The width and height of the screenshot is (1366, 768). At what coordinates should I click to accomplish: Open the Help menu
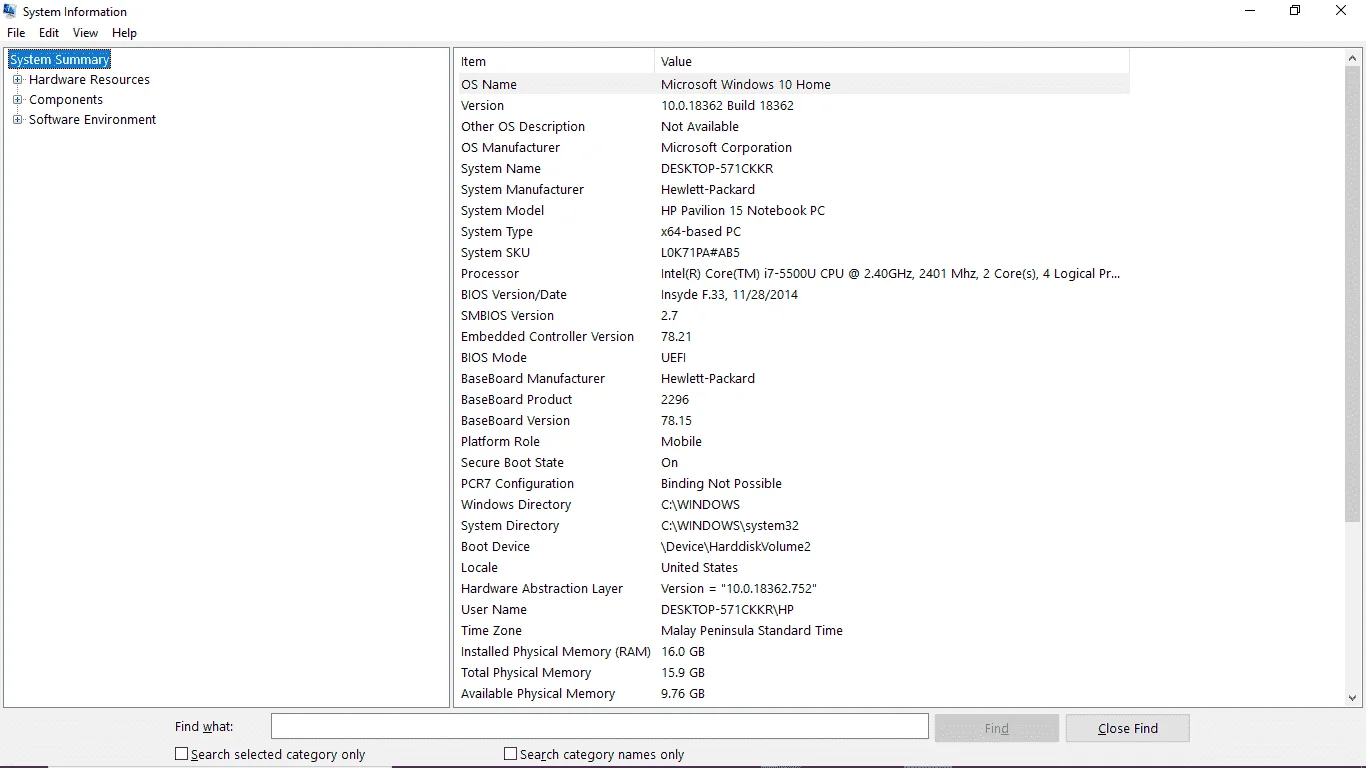coord(124,33)
